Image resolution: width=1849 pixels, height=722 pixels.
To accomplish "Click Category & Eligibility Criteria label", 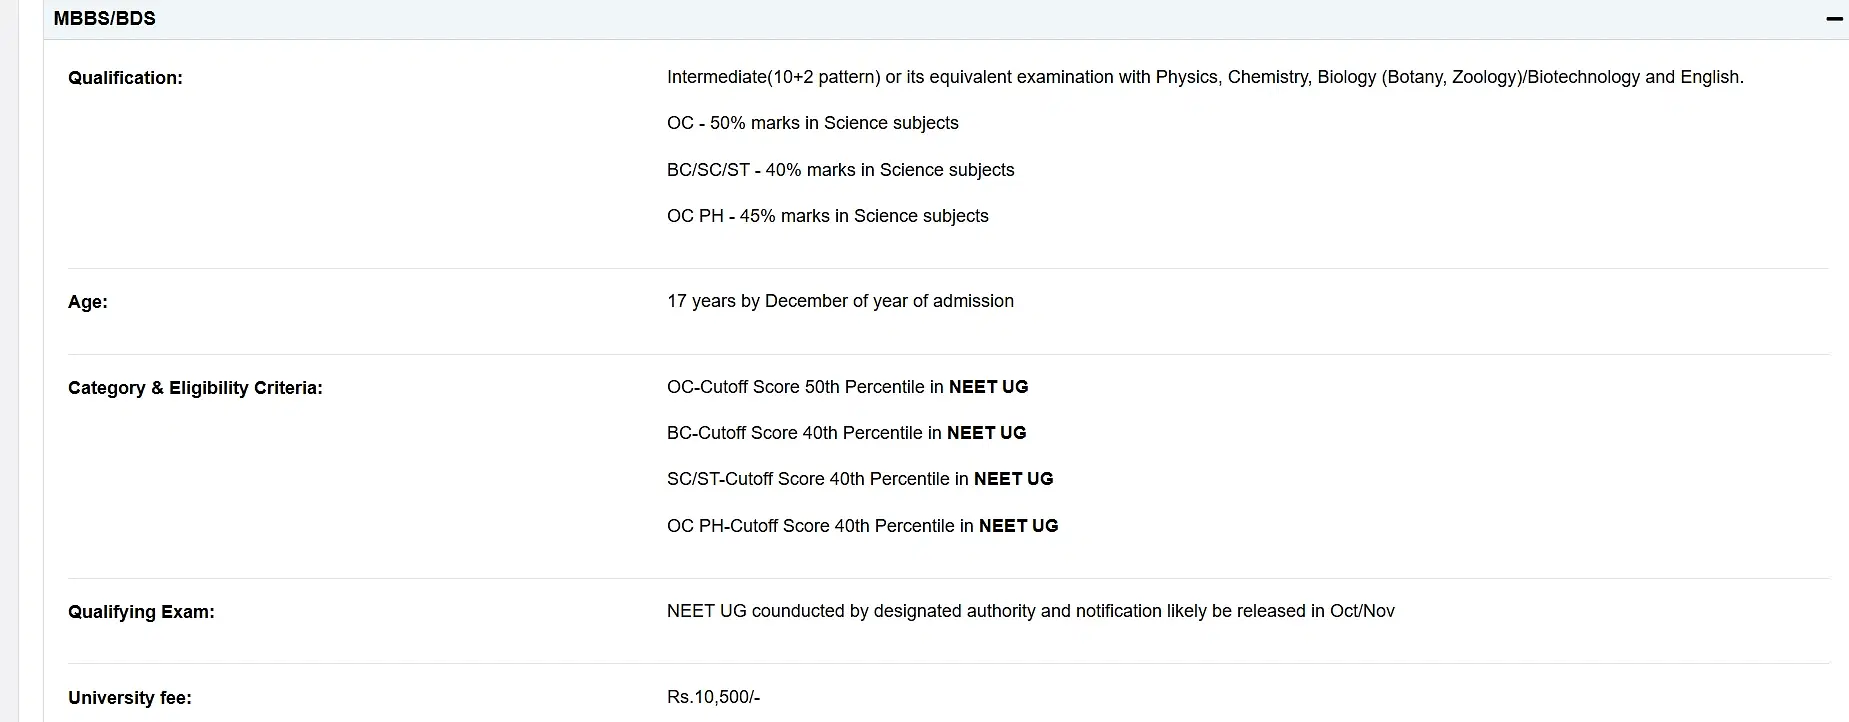I will pos(195,388).
